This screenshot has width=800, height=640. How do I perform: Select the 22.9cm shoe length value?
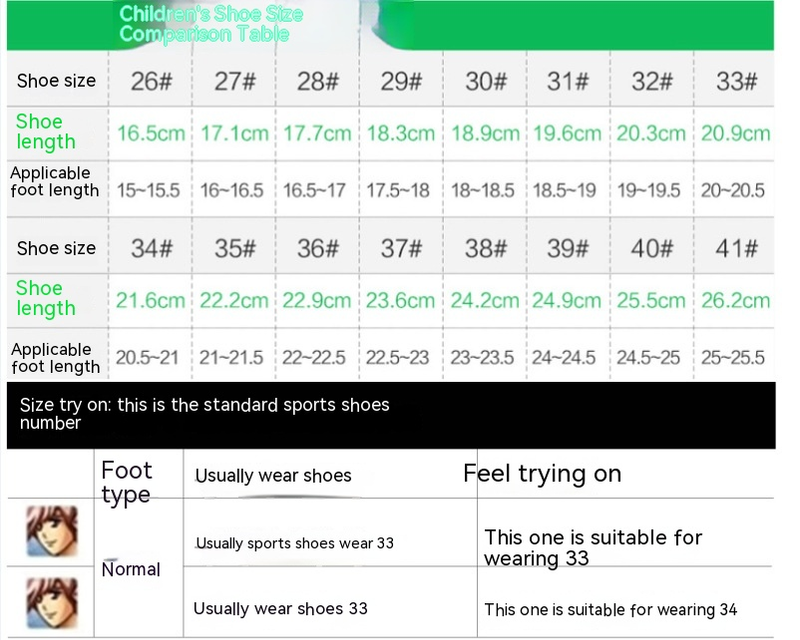click(x=317, y=300)
